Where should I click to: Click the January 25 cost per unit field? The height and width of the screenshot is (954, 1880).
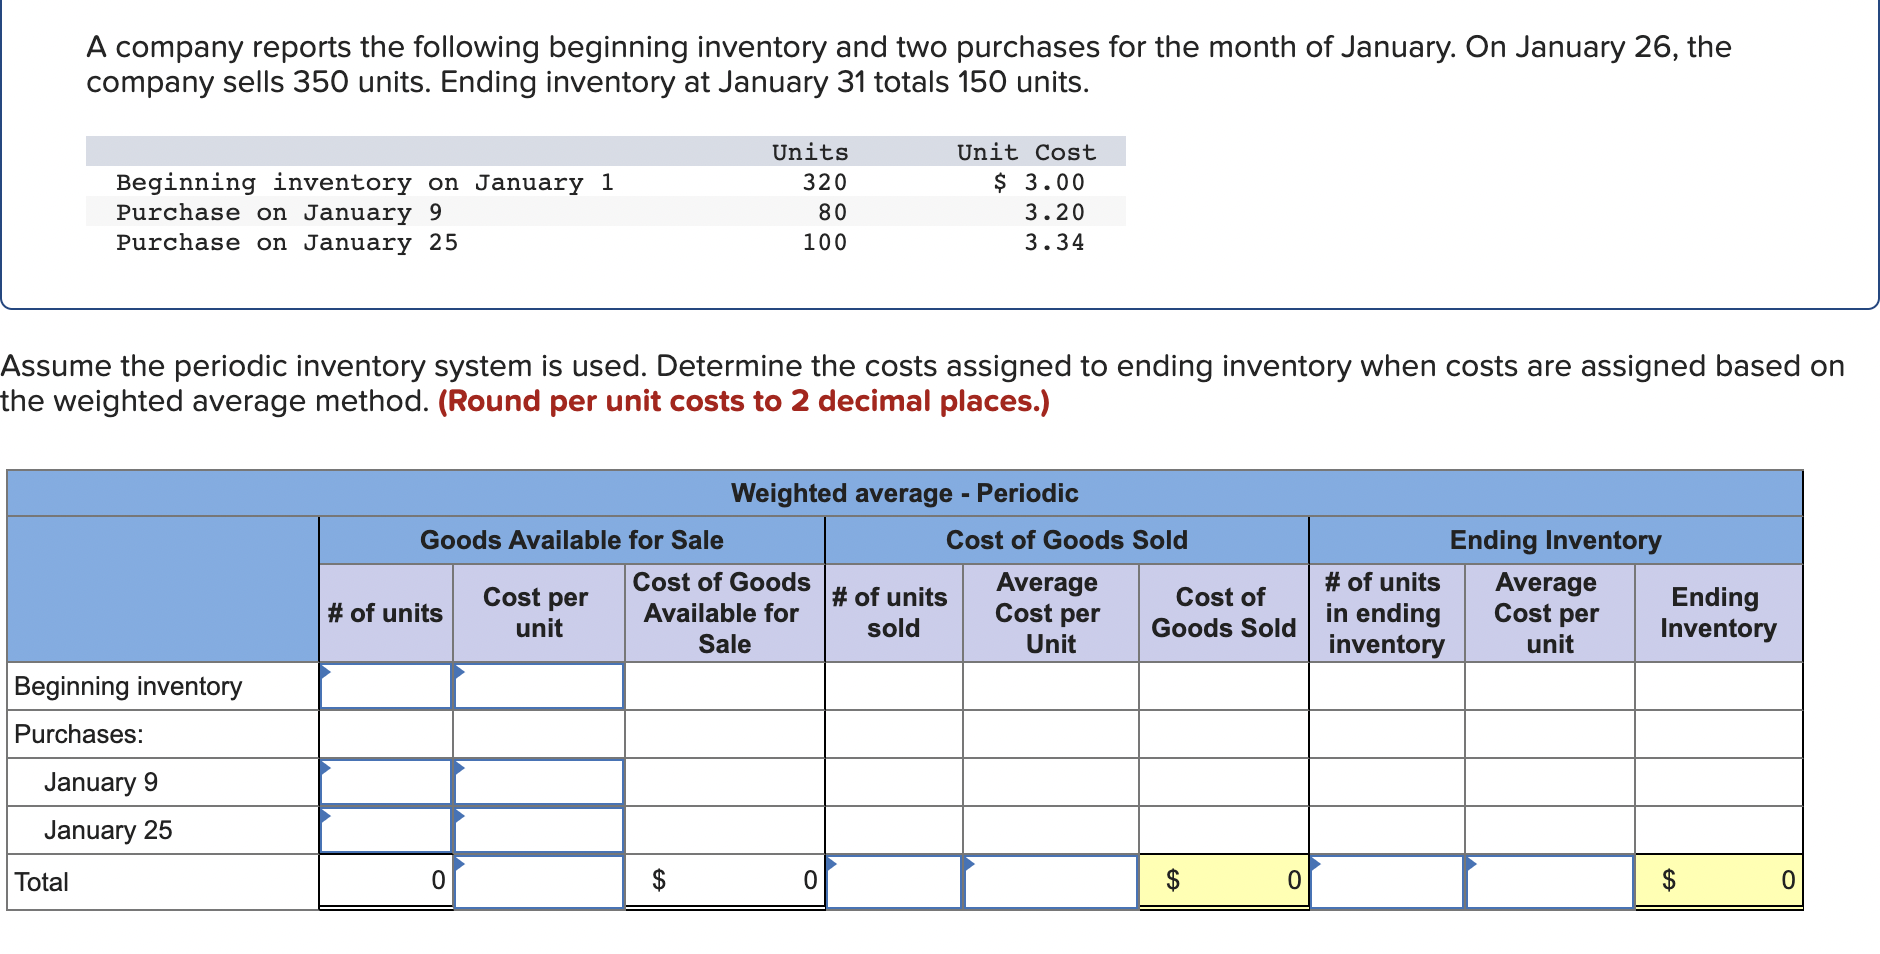[x=538, y=829]
